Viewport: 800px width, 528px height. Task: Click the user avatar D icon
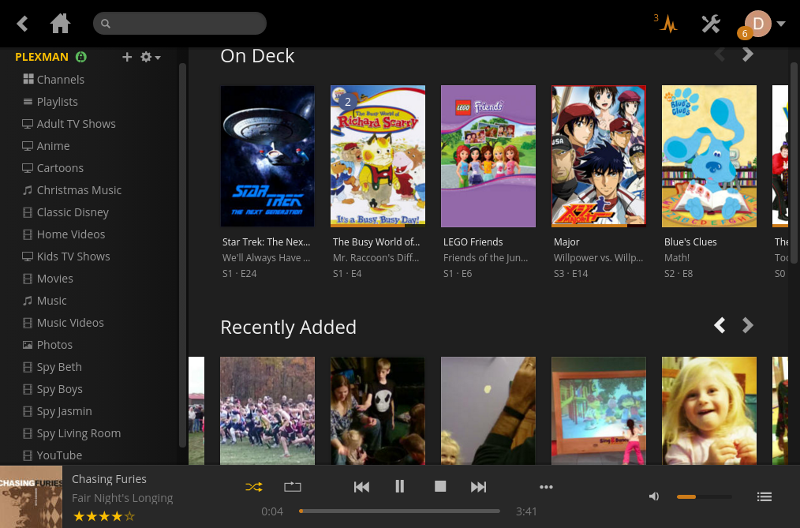(757, 23)
